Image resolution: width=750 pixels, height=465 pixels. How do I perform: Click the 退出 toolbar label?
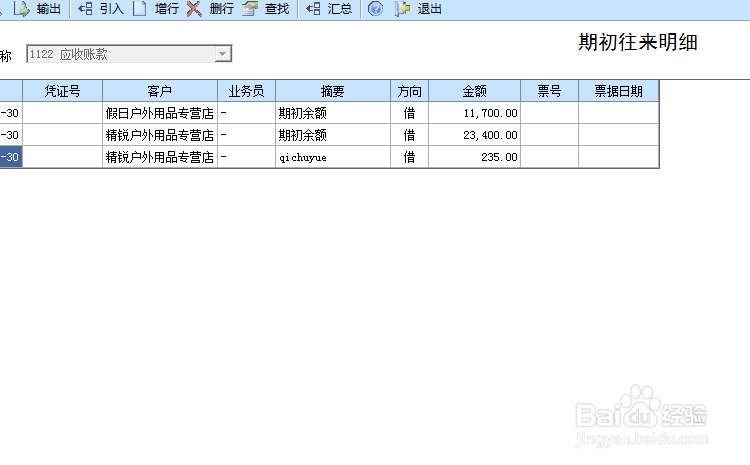point(429,9)
